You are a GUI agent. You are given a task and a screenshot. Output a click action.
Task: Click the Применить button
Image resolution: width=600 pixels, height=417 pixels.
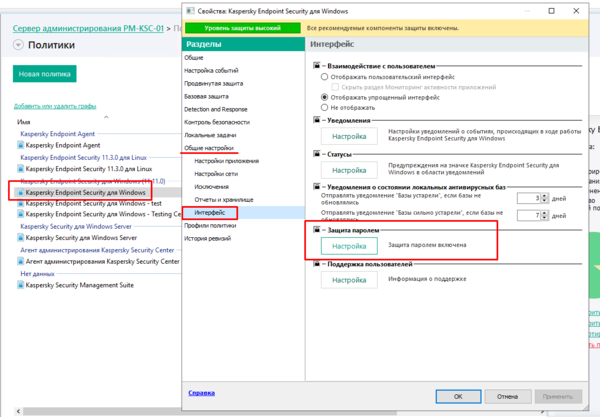coord(558,396)
